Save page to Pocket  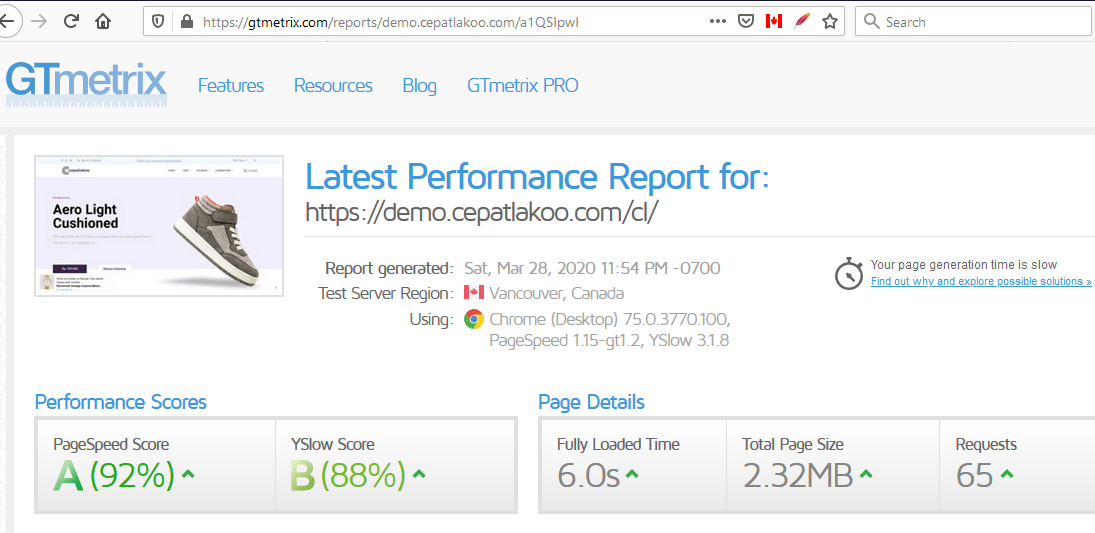pyautogui.click(x=745, y=21)
